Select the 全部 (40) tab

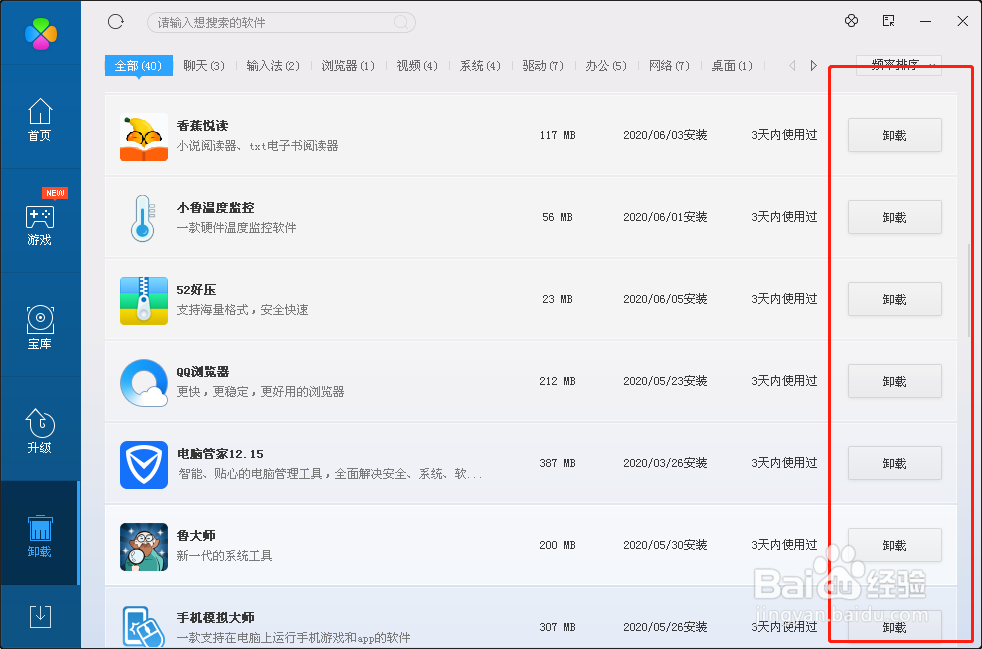point(138,66)
